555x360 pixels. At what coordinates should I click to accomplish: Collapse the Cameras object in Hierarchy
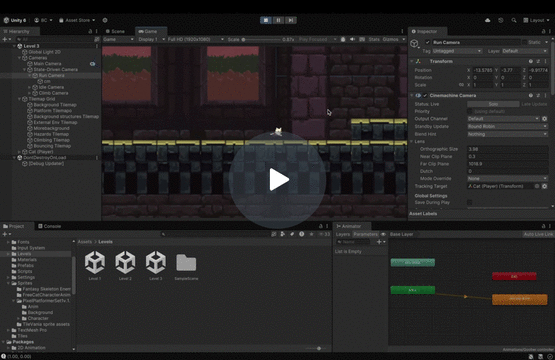pos(19,58)
